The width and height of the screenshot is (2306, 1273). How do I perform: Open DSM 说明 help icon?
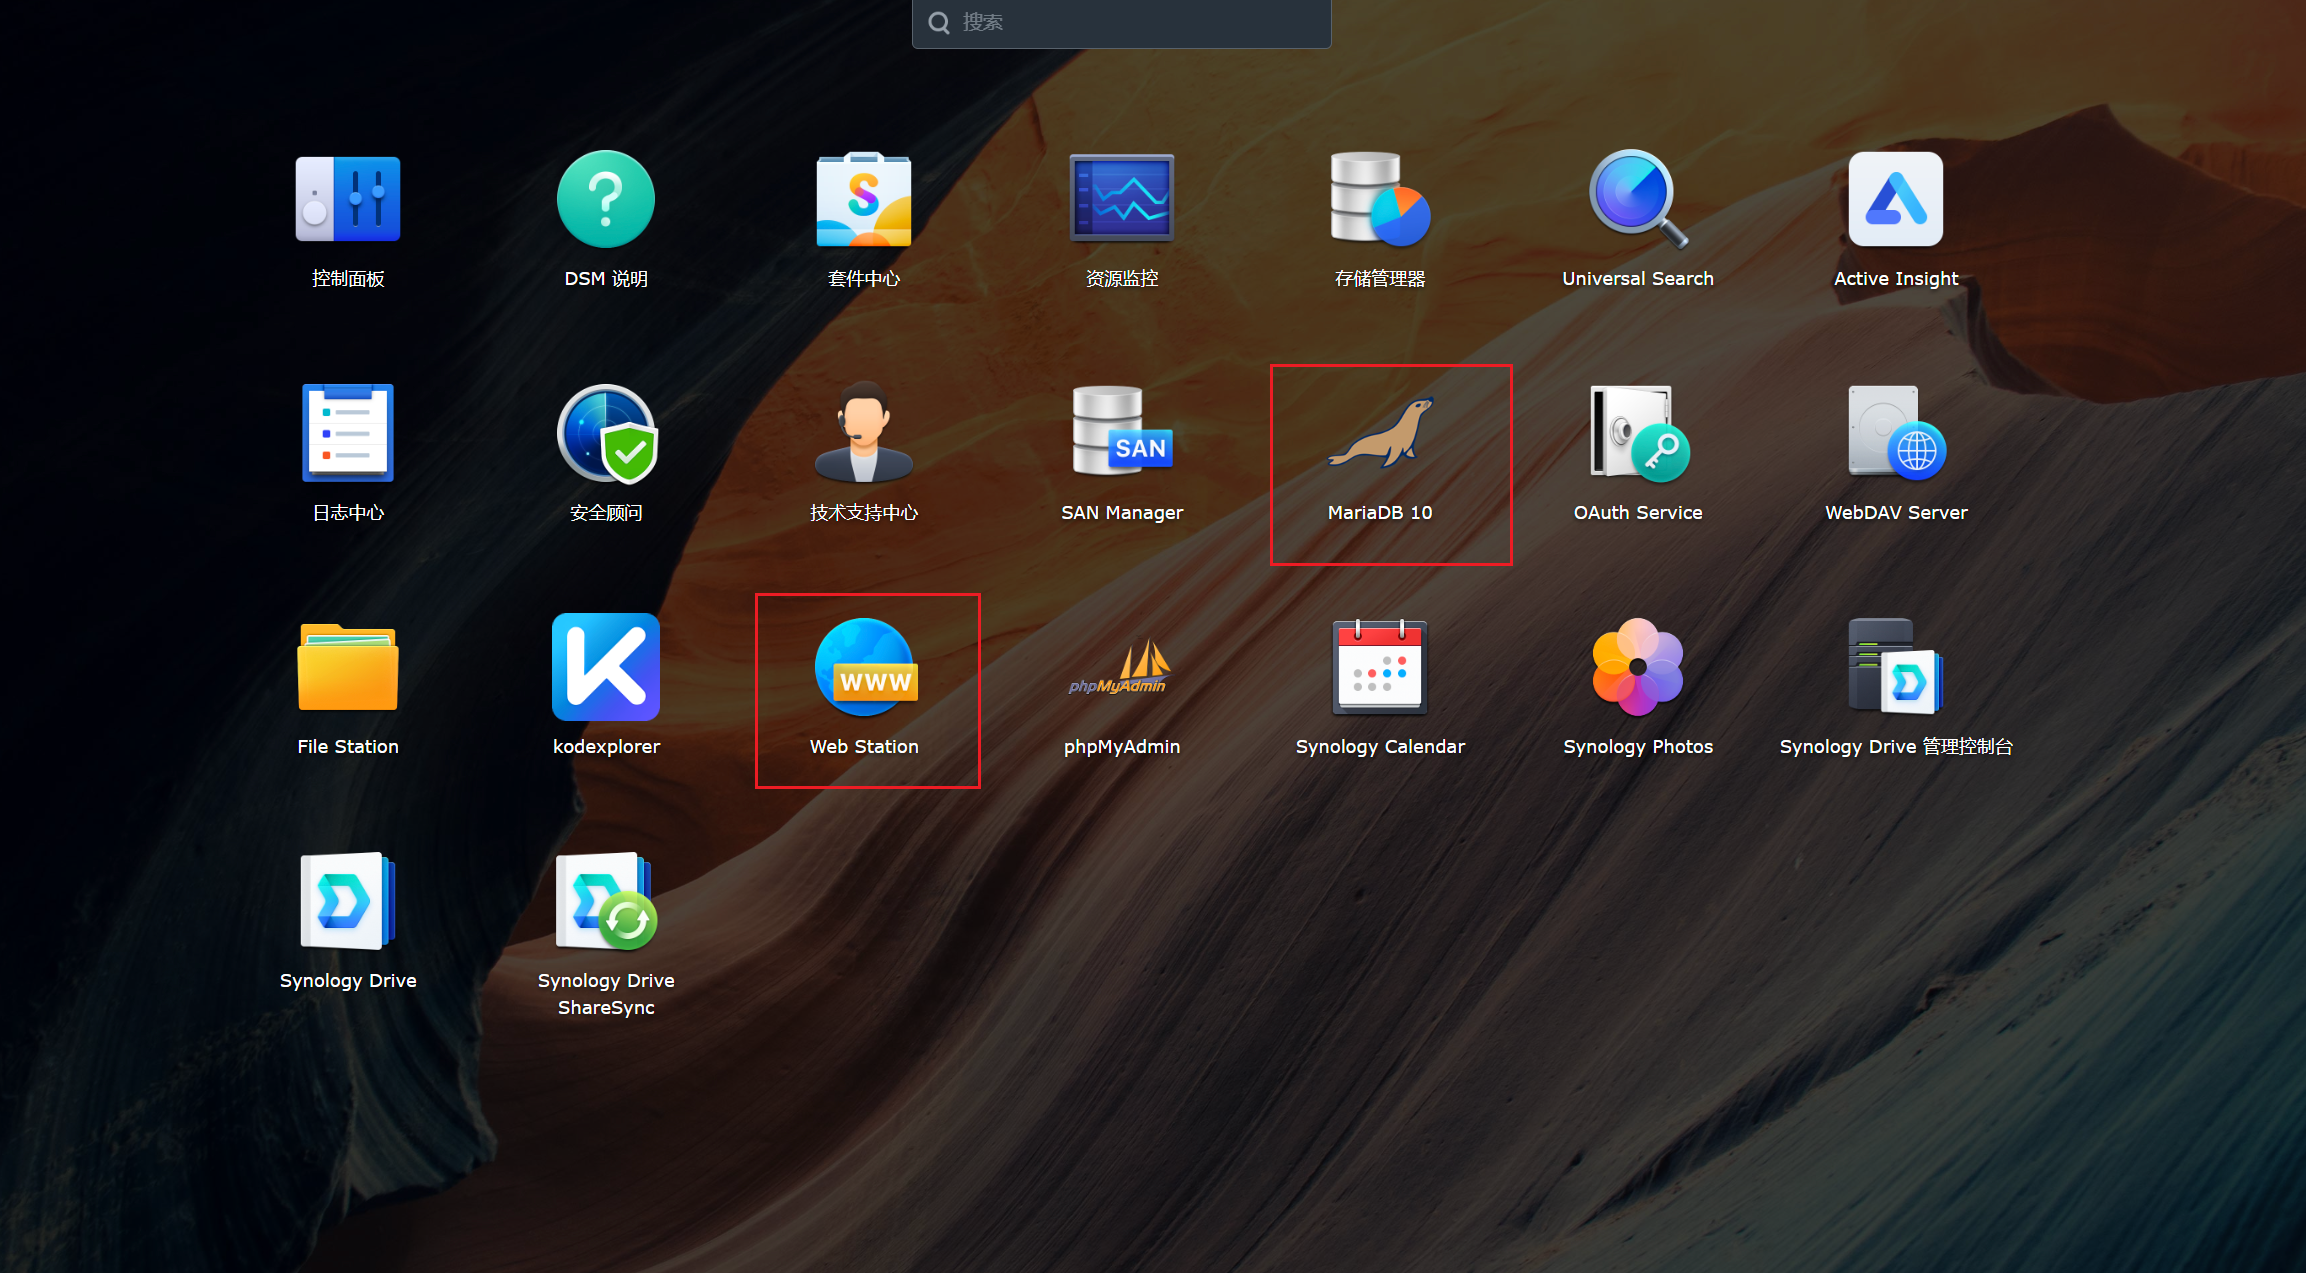coord(606,199)
